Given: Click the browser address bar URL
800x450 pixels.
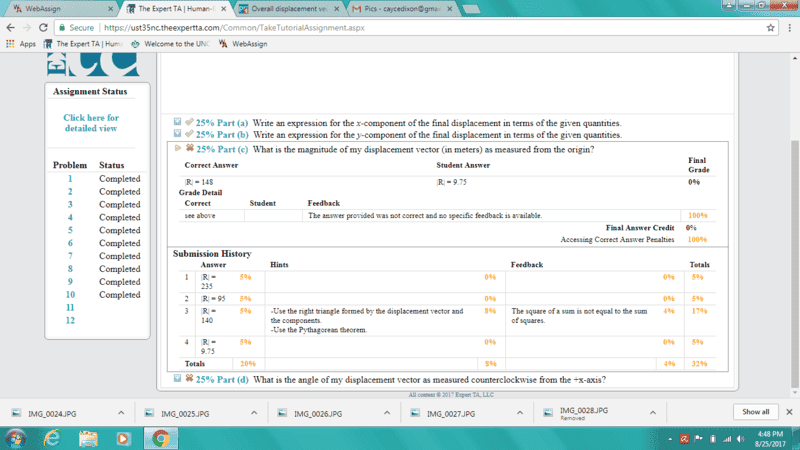Looking at the screenshot, I should 232,28.
